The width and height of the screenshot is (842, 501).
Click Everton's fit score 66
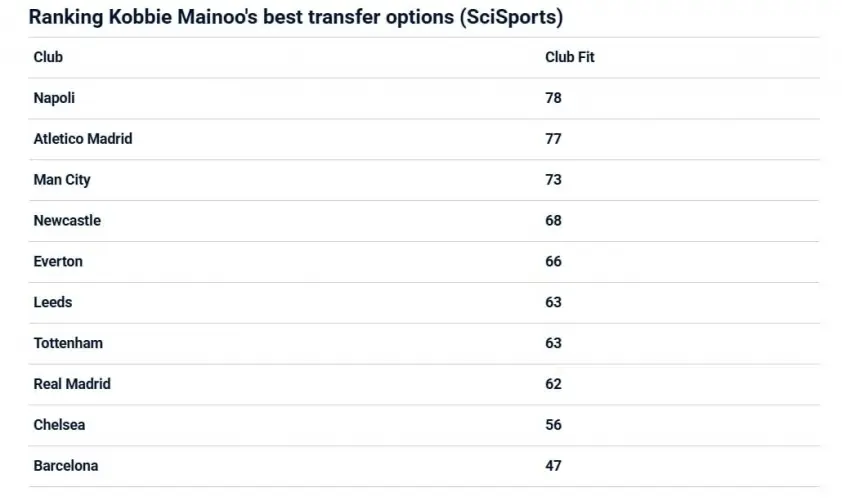point(553,261)
